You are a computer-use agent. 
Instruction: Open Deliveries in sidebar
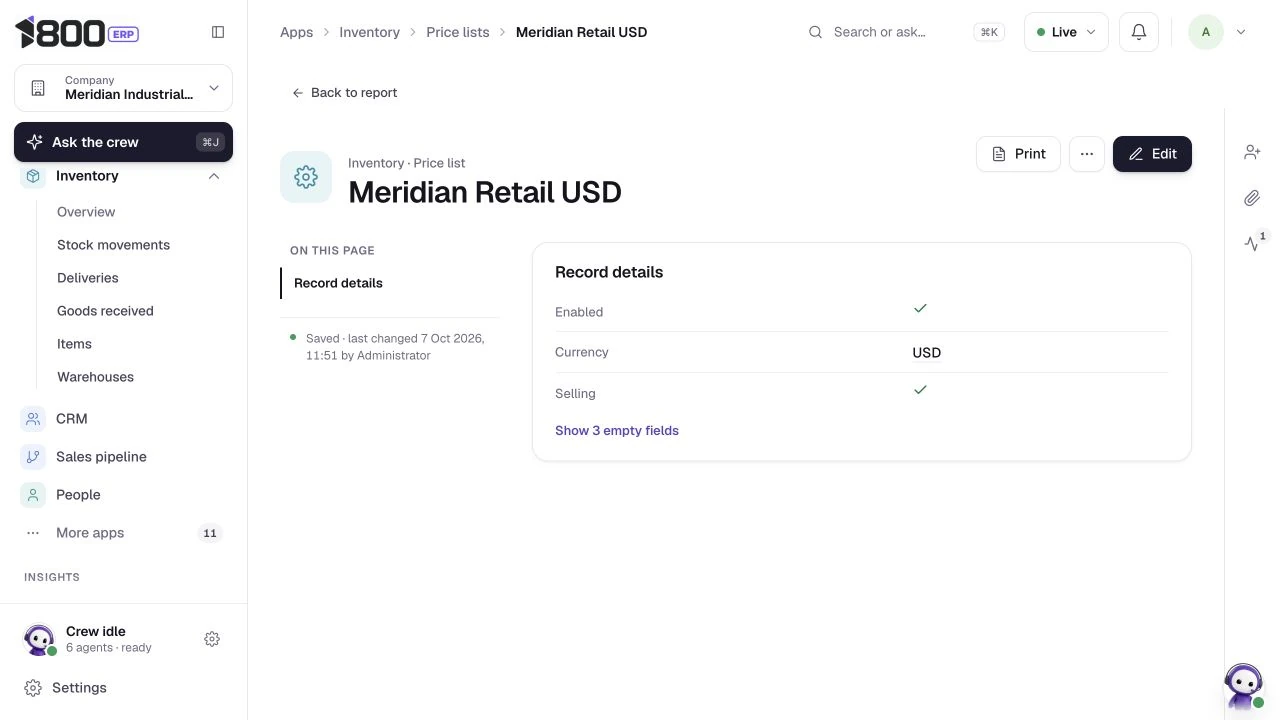click(x=88, y=278)
